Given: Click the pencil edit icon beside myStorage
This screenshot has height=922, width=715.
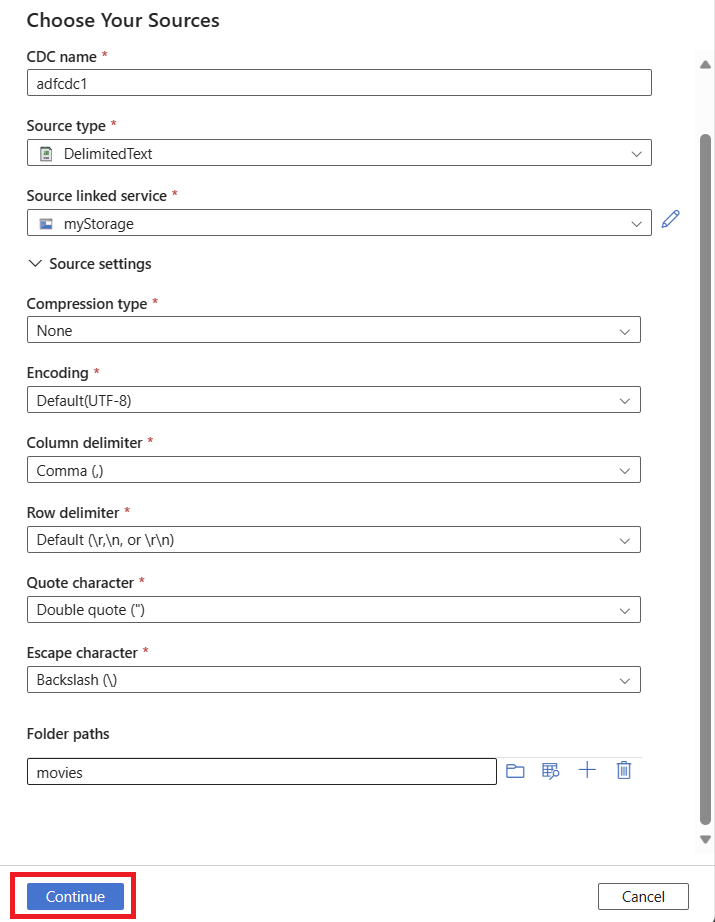Looking at the screenshot, I should [670, 219].
